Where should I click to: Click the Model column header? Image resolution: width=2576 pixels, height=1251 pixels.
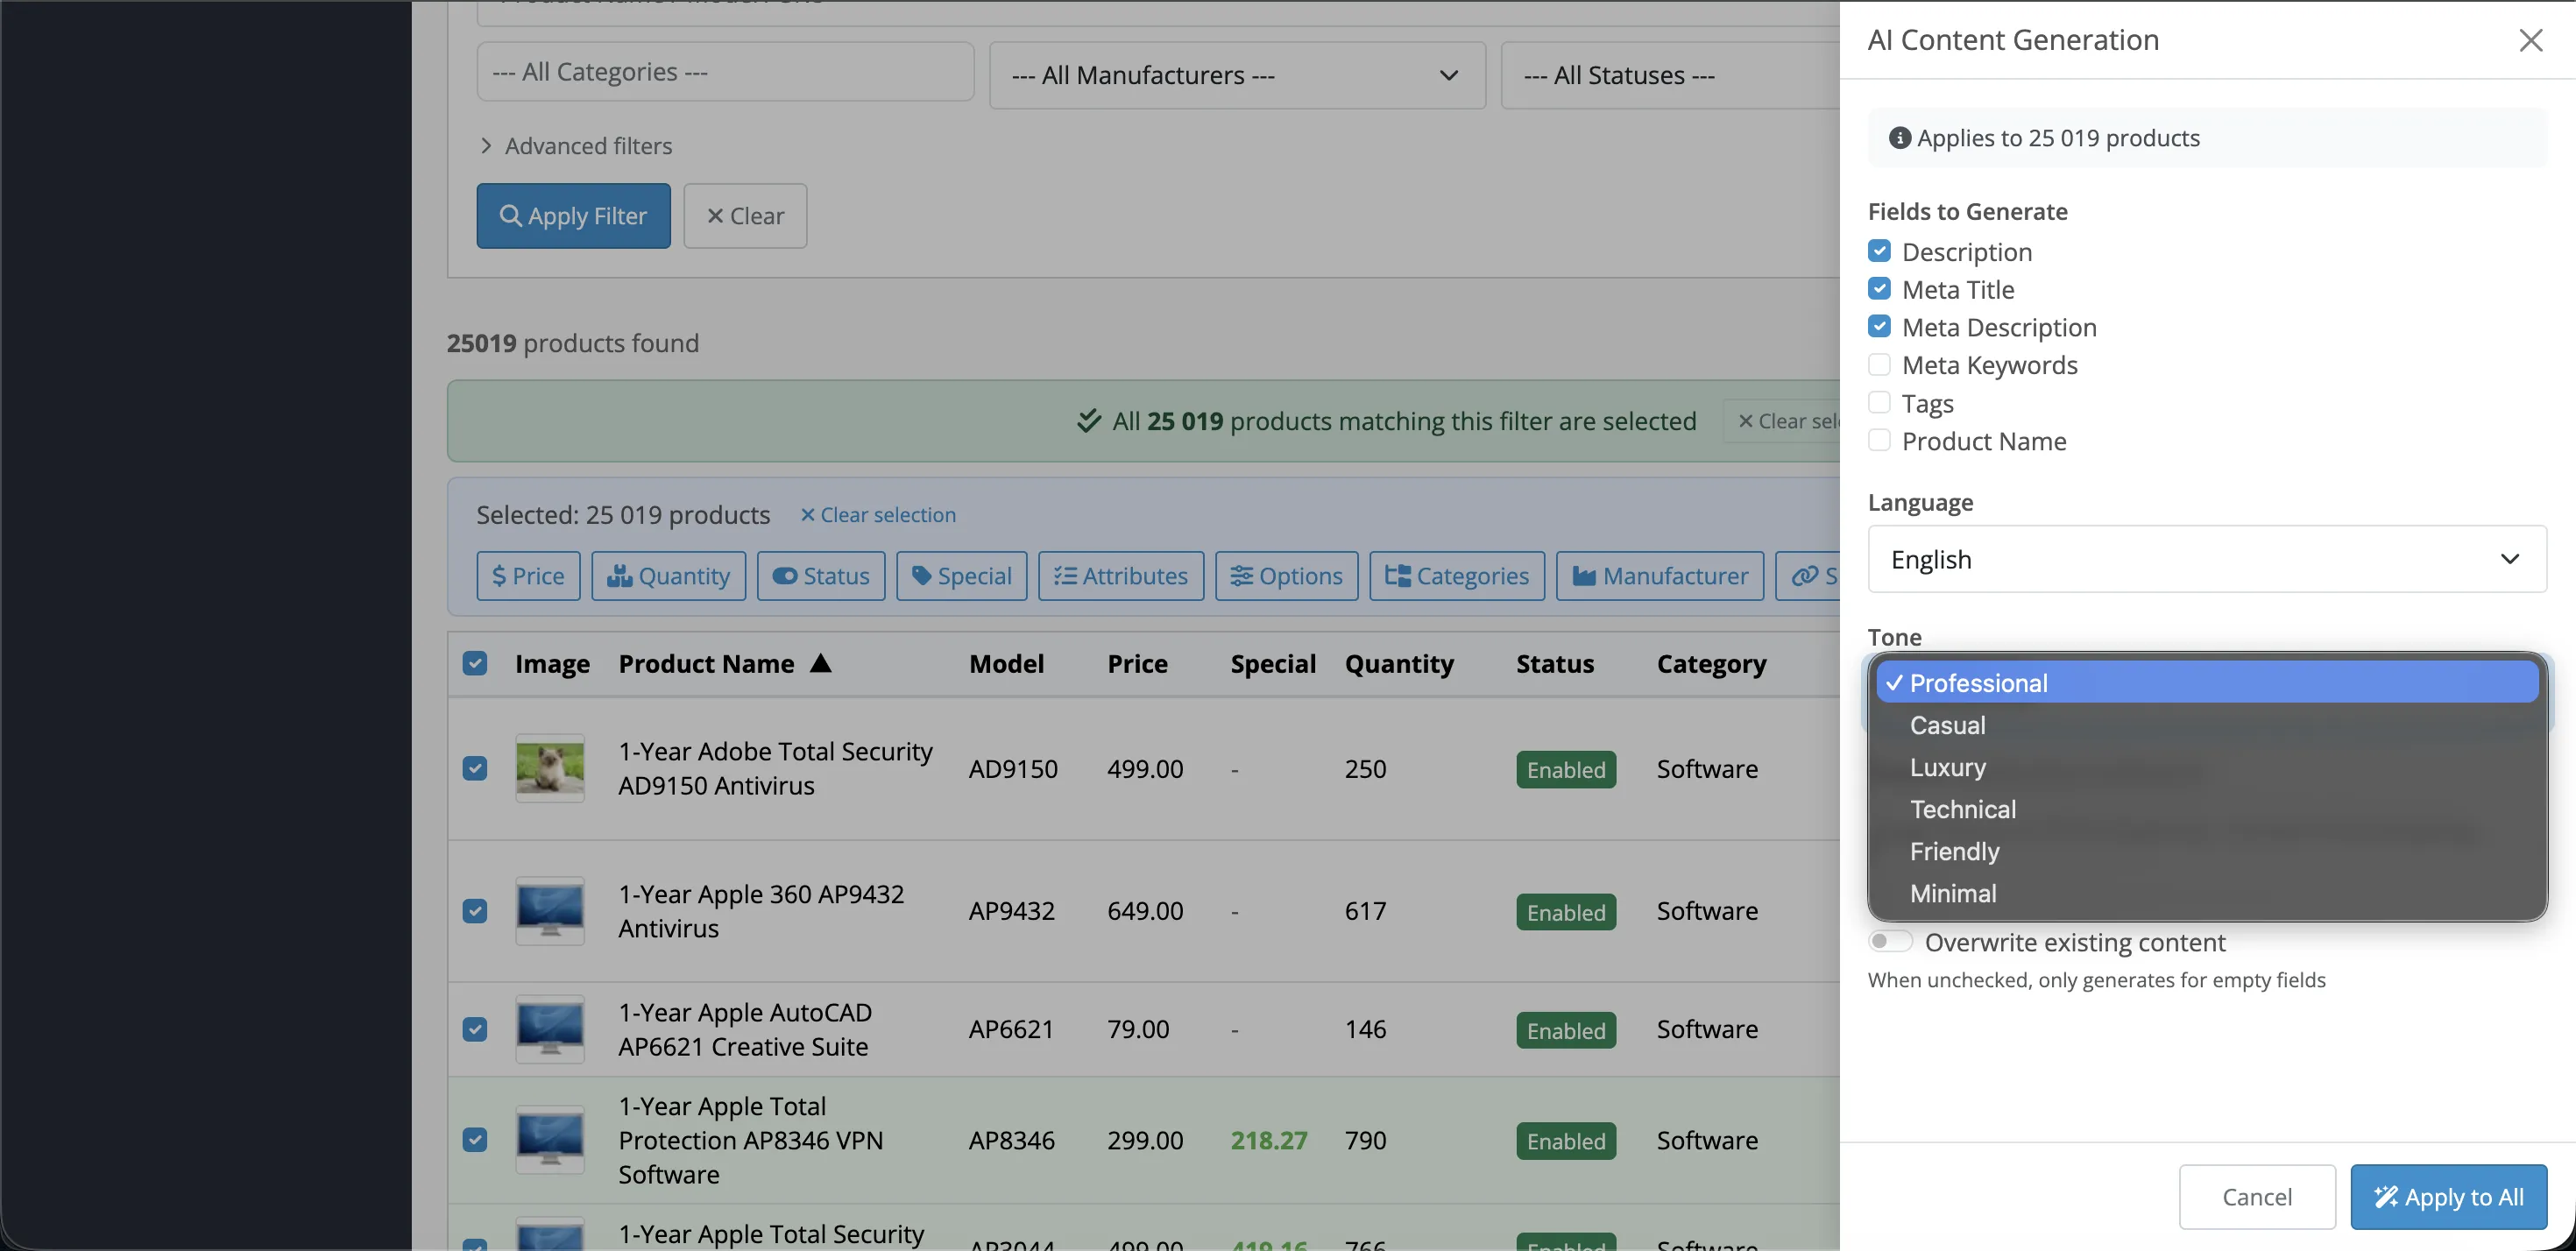1006,664
